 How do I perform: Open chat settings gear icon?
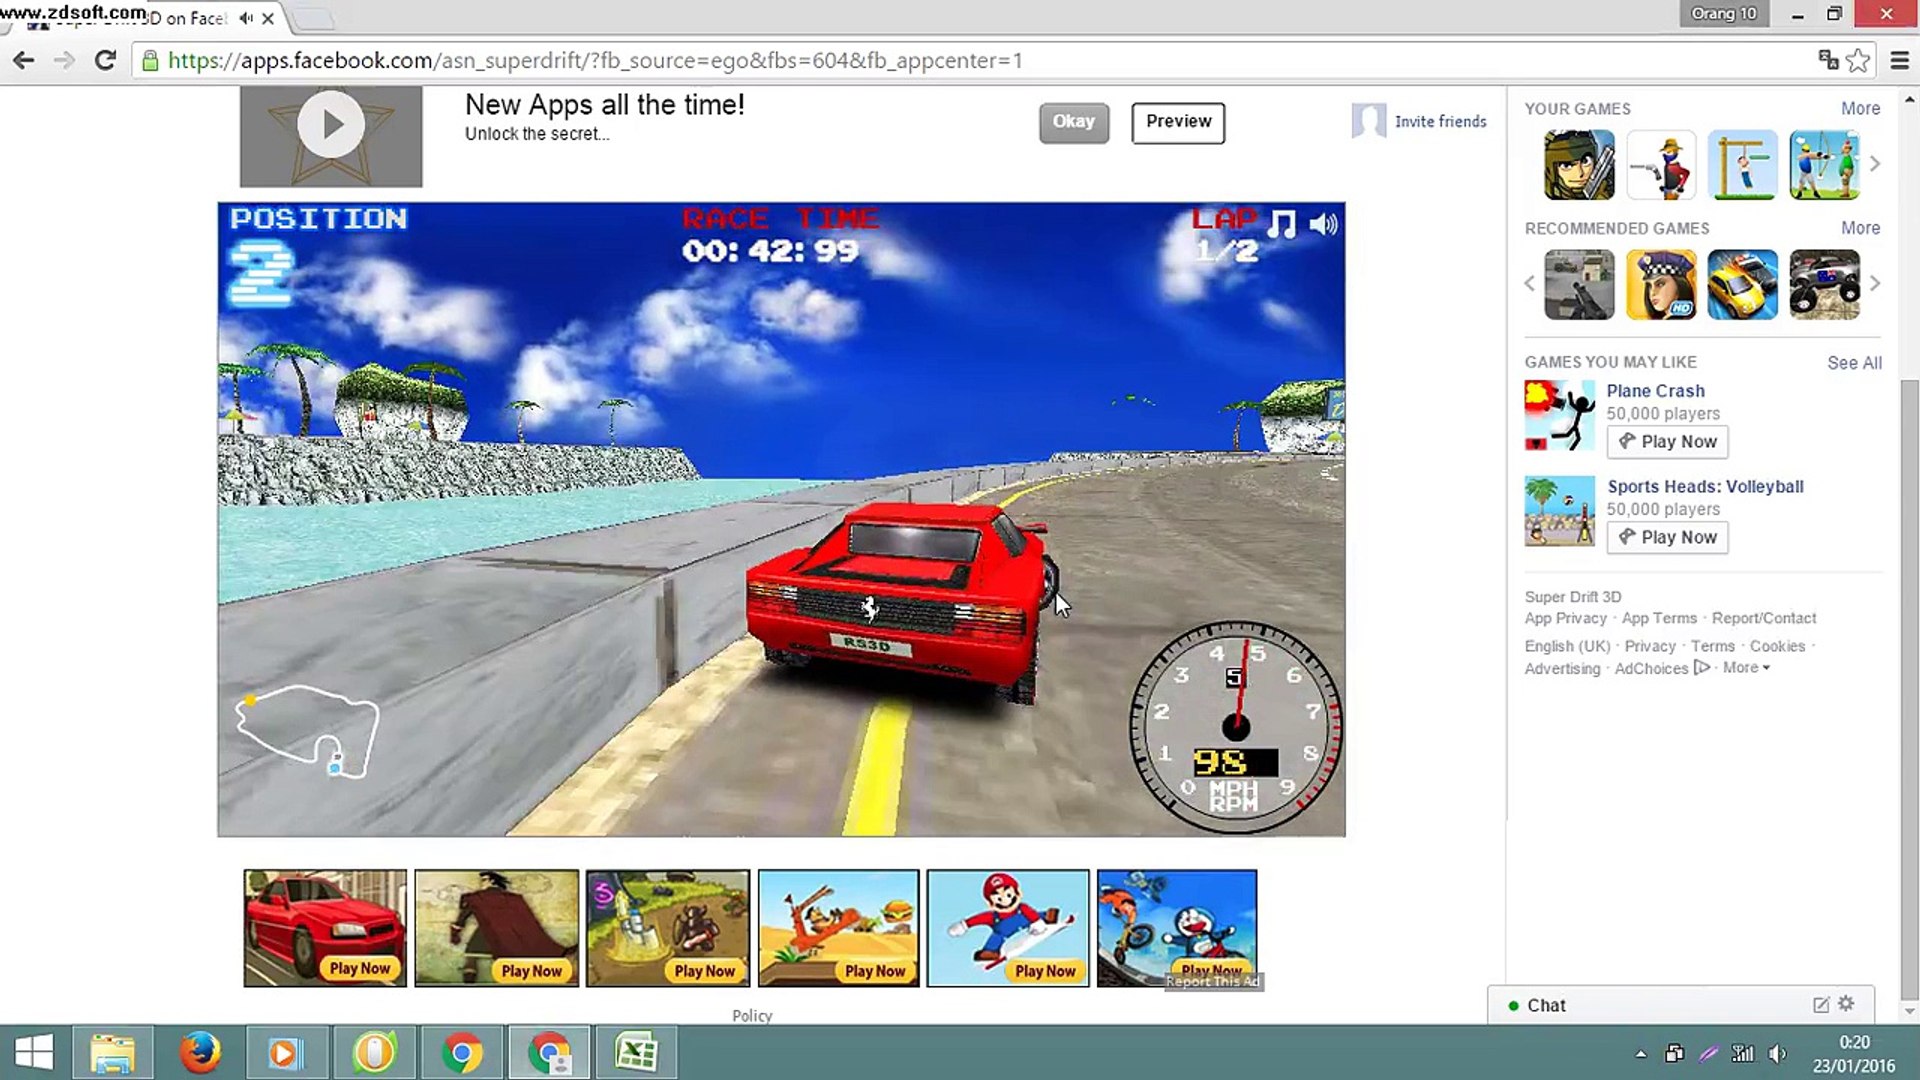coord(1846,1004)
